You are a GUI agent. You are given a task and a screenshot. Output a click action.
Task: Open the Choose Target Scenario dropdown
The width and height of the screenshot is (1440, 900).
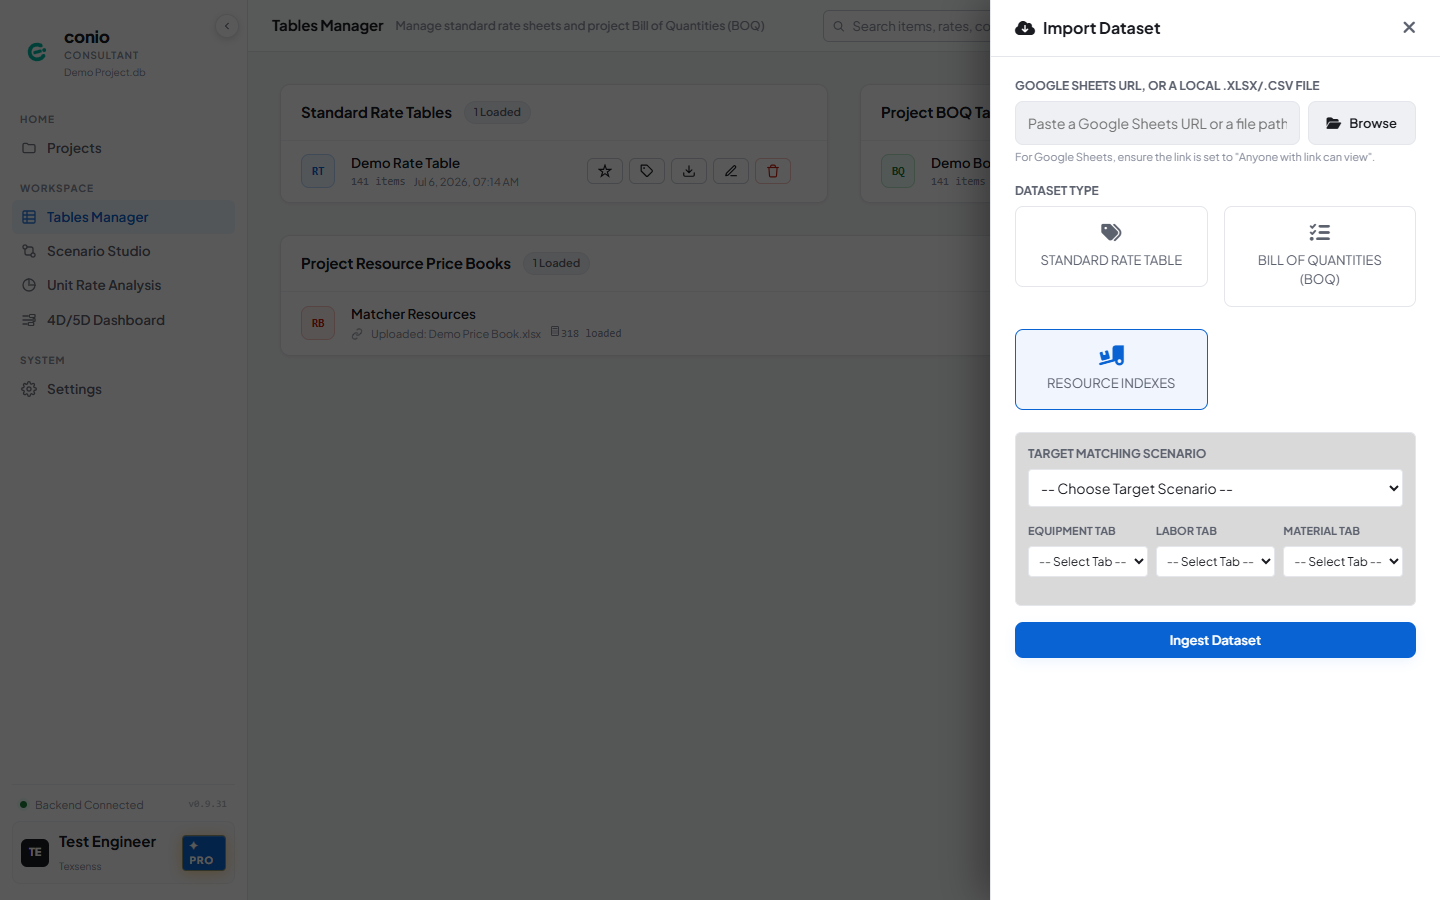click(x=1215, y=489)
